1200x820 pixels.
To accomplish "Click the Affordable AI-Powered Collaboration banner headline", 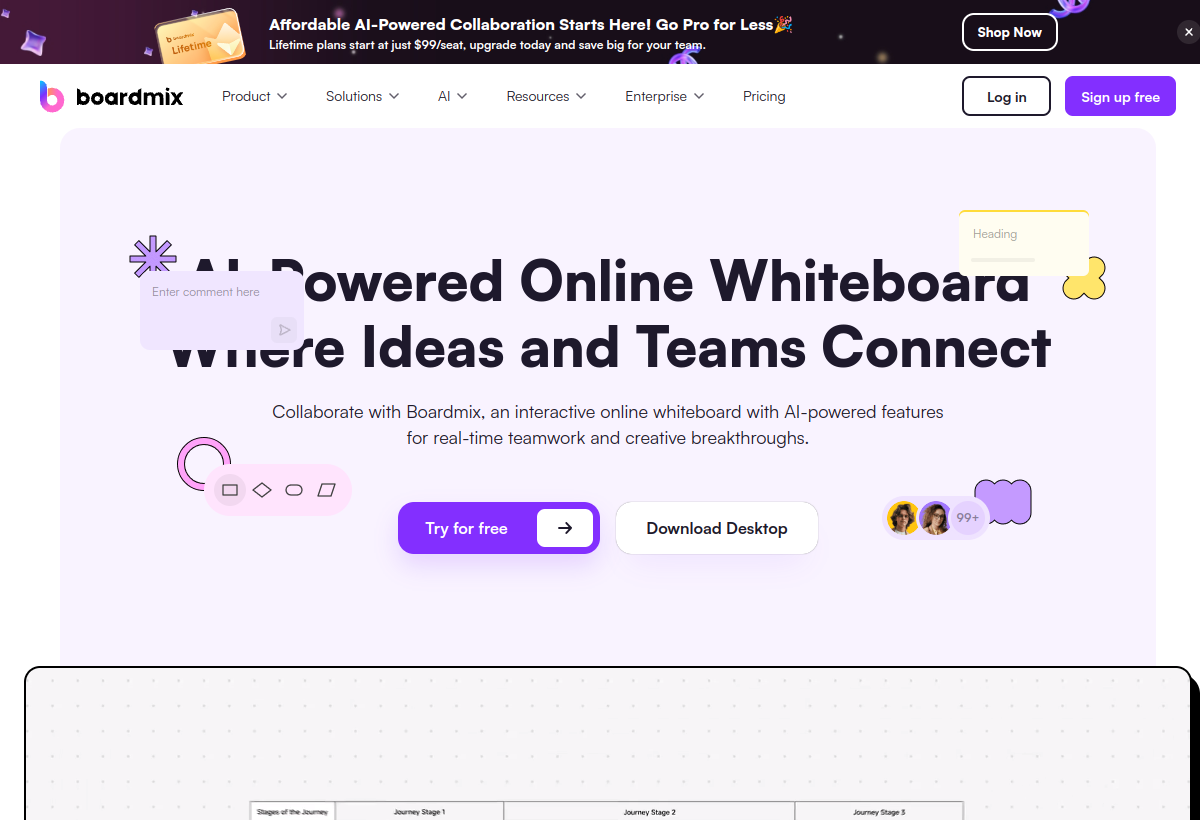I will [x=531, y=24].
